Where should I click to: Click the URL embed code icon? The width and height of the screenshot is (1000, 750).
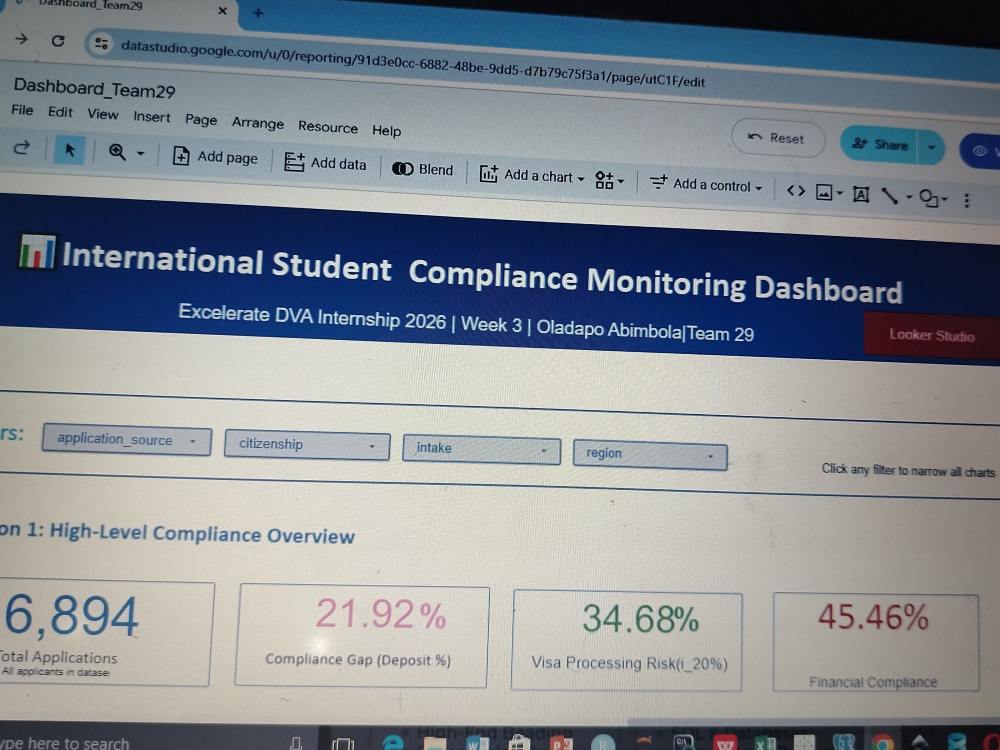796,190
